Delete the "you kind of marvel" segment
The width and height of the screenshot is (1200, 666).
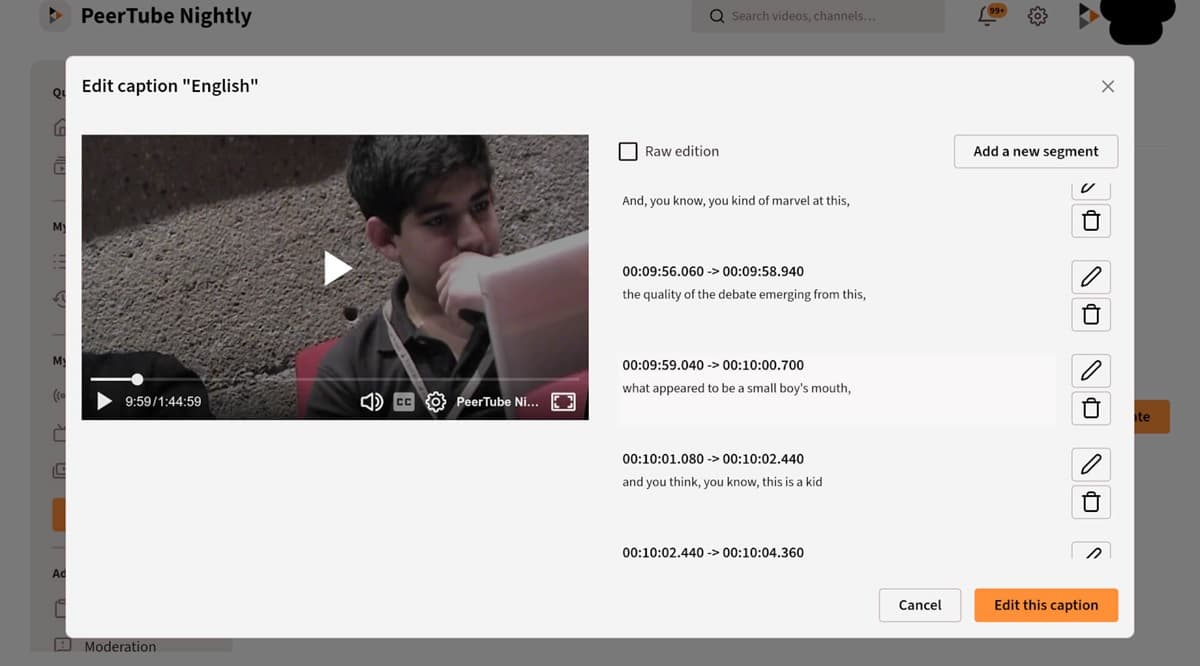click(x=1091, y=220)
